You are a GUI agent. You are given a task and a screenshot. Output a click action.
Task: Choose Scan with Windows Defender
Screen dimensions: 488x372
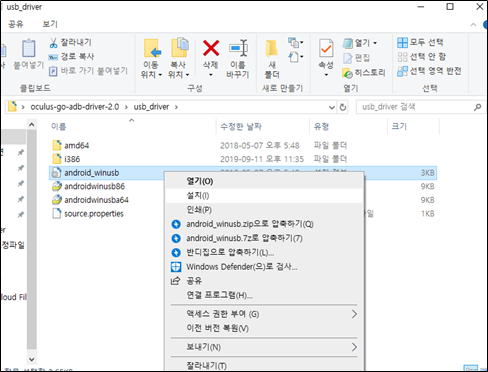coord(264,267)
